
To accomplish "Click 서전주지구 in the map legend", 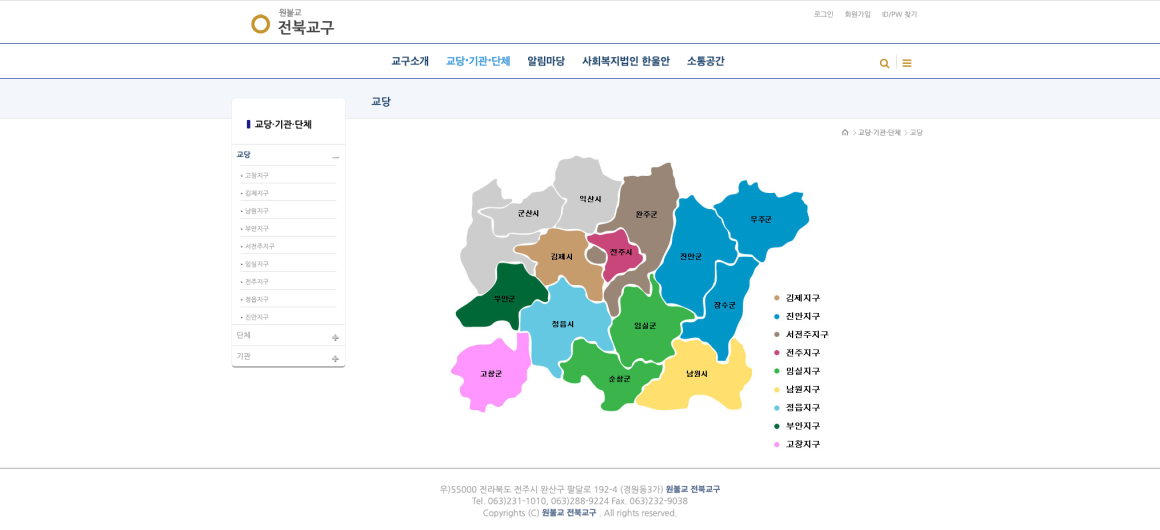I will (807, 335).
